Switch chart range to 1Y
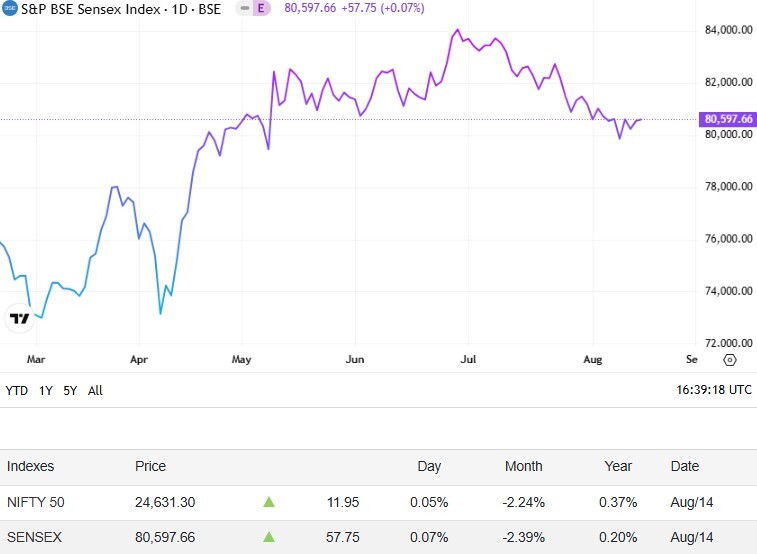 [x=46, y=391]
